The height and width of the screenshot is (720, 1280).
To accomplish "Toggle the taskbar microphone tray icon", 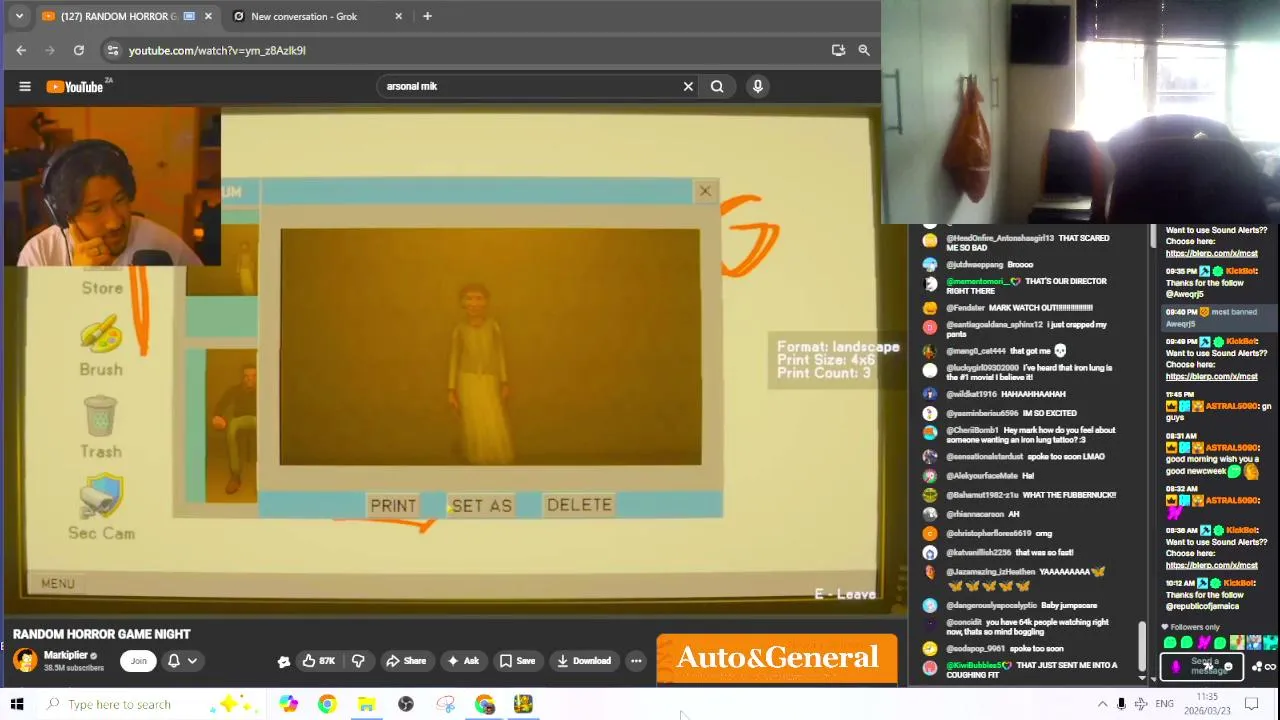I will tap(1121, 704).
